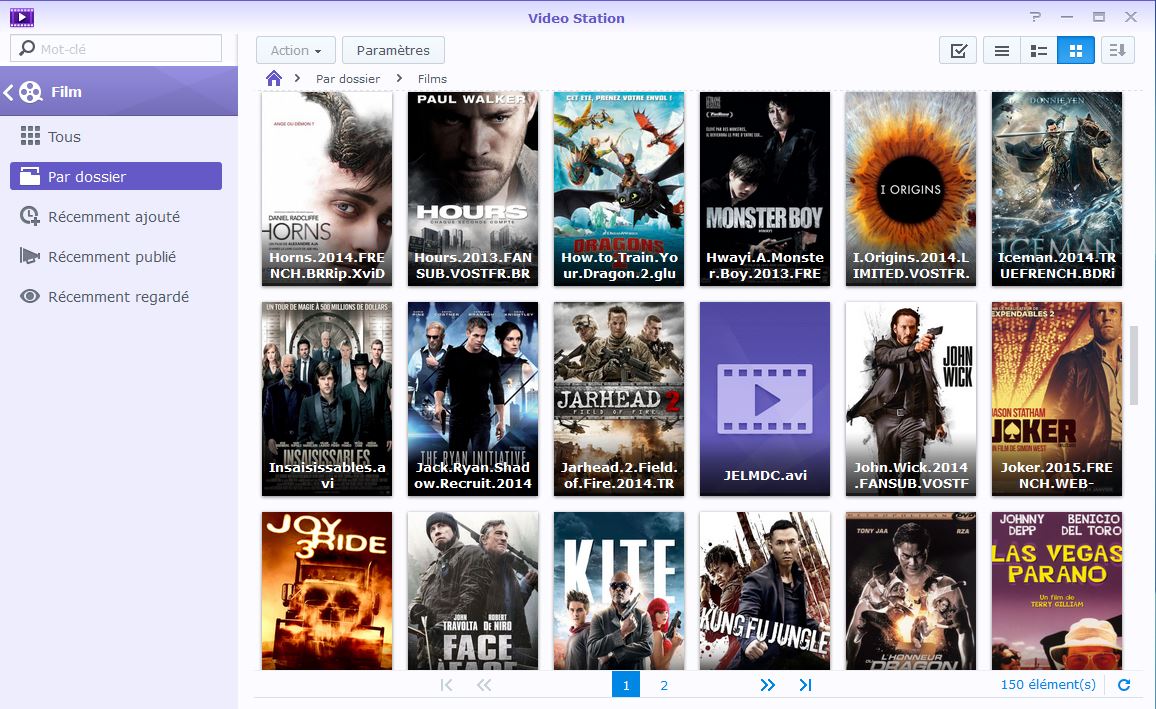Refresh the video list

1124,685
